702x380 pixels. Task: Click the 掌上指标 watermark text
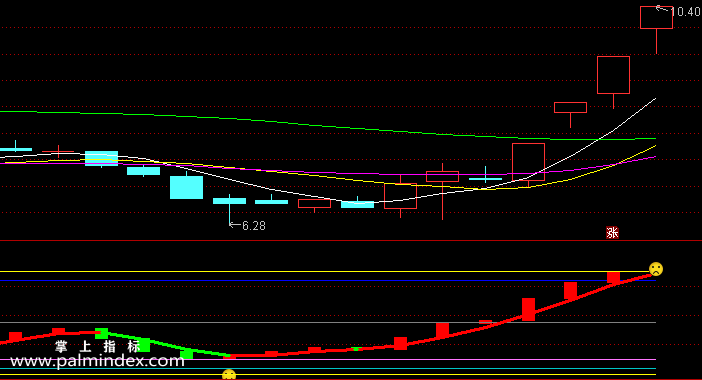(x=98, y=346)
